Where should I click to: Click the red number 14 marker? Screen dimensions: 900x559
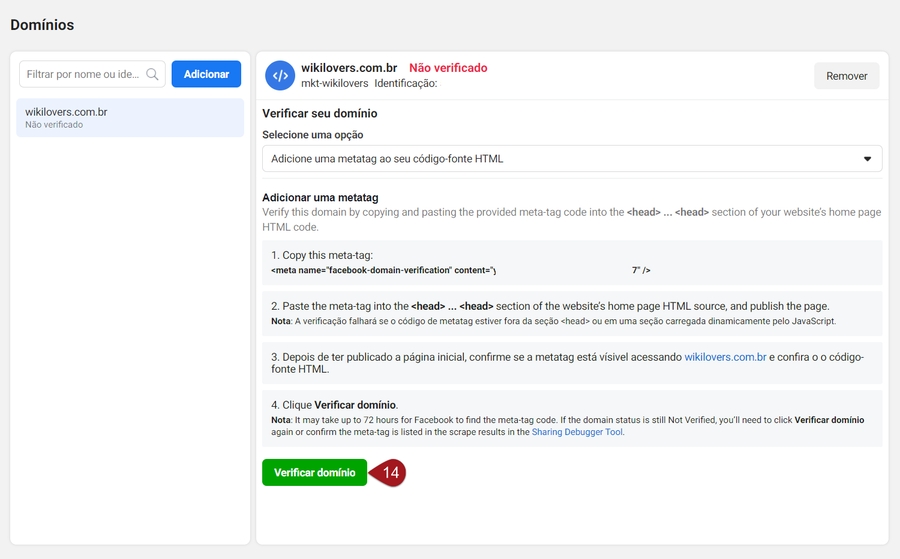pyautogui.click(x=390, y=473)
